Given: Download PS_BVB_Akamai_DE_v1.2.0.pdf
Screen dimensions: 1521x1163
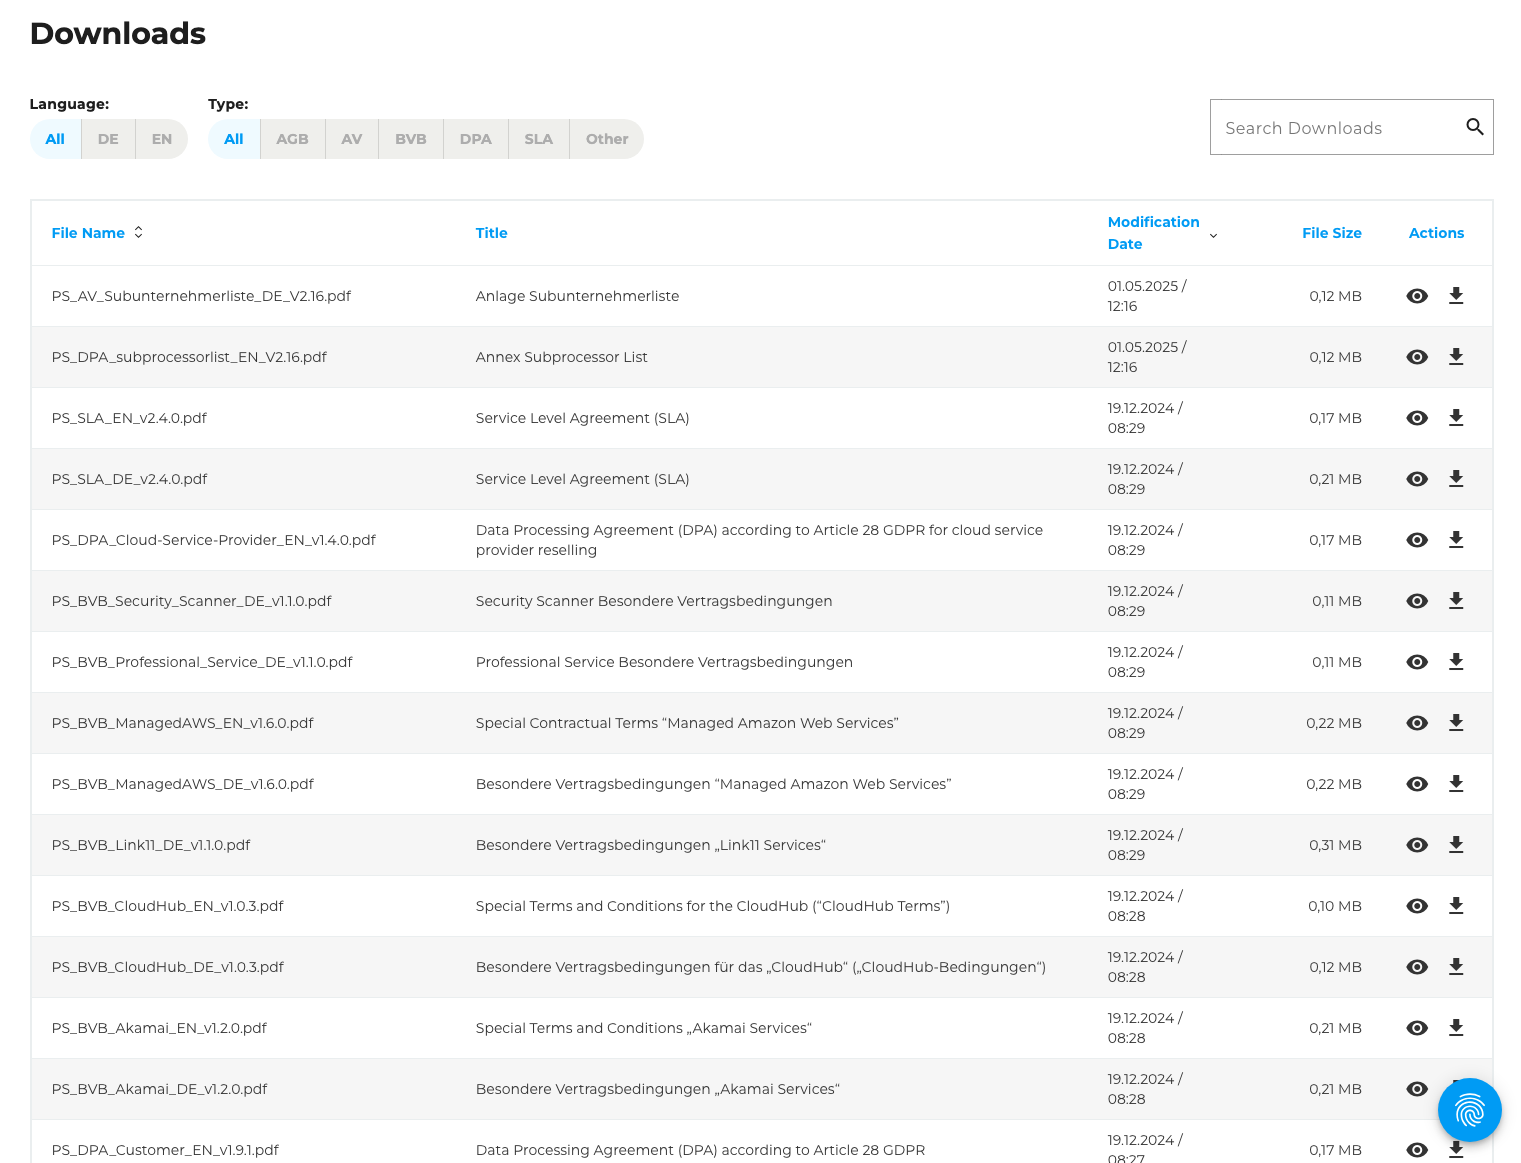Looking at the screenshot, I should (1456, 1089).
